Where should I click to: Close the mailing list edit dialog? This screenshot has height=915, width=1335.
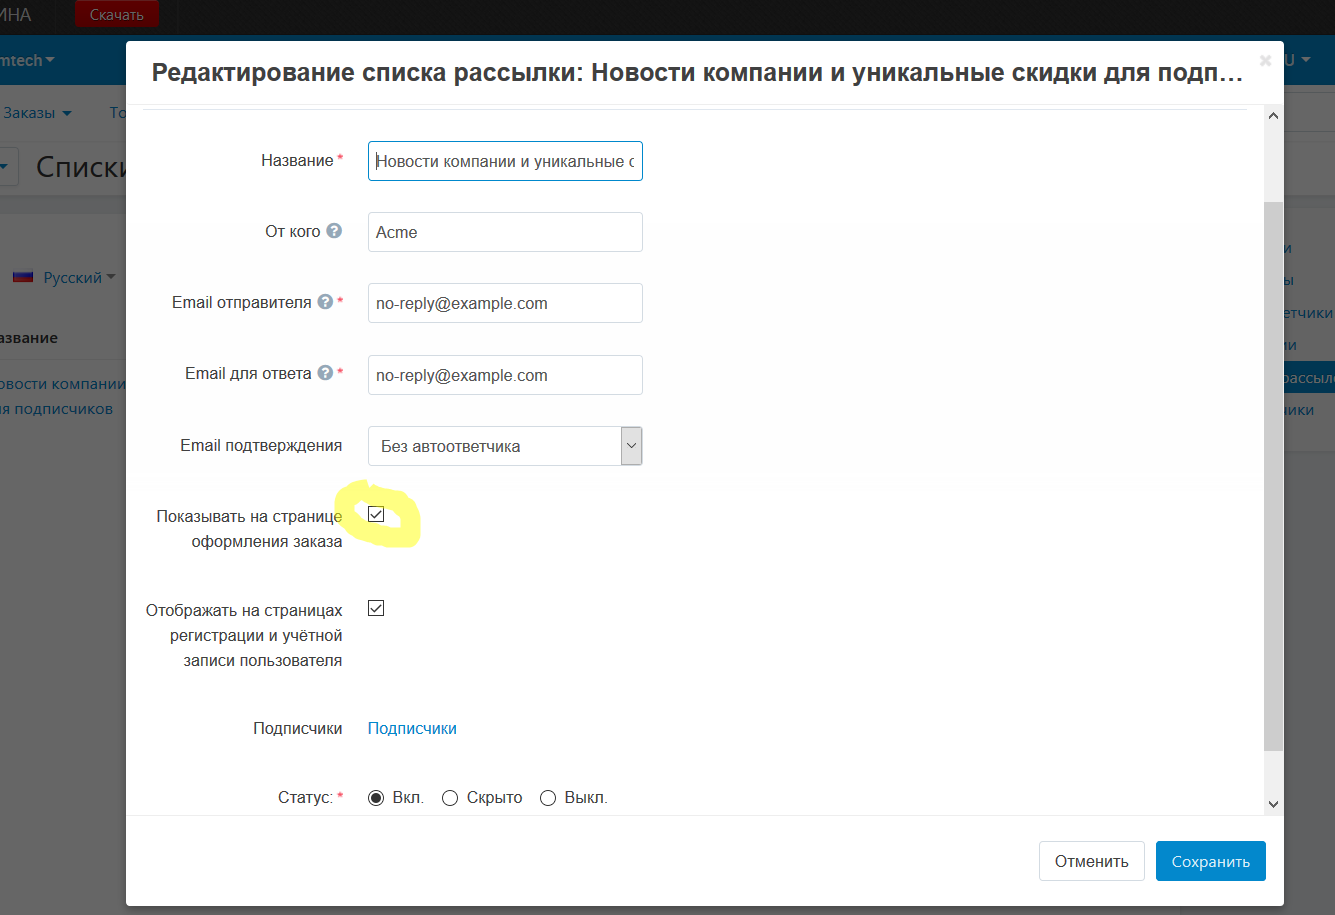click(x=1265, y=61)
